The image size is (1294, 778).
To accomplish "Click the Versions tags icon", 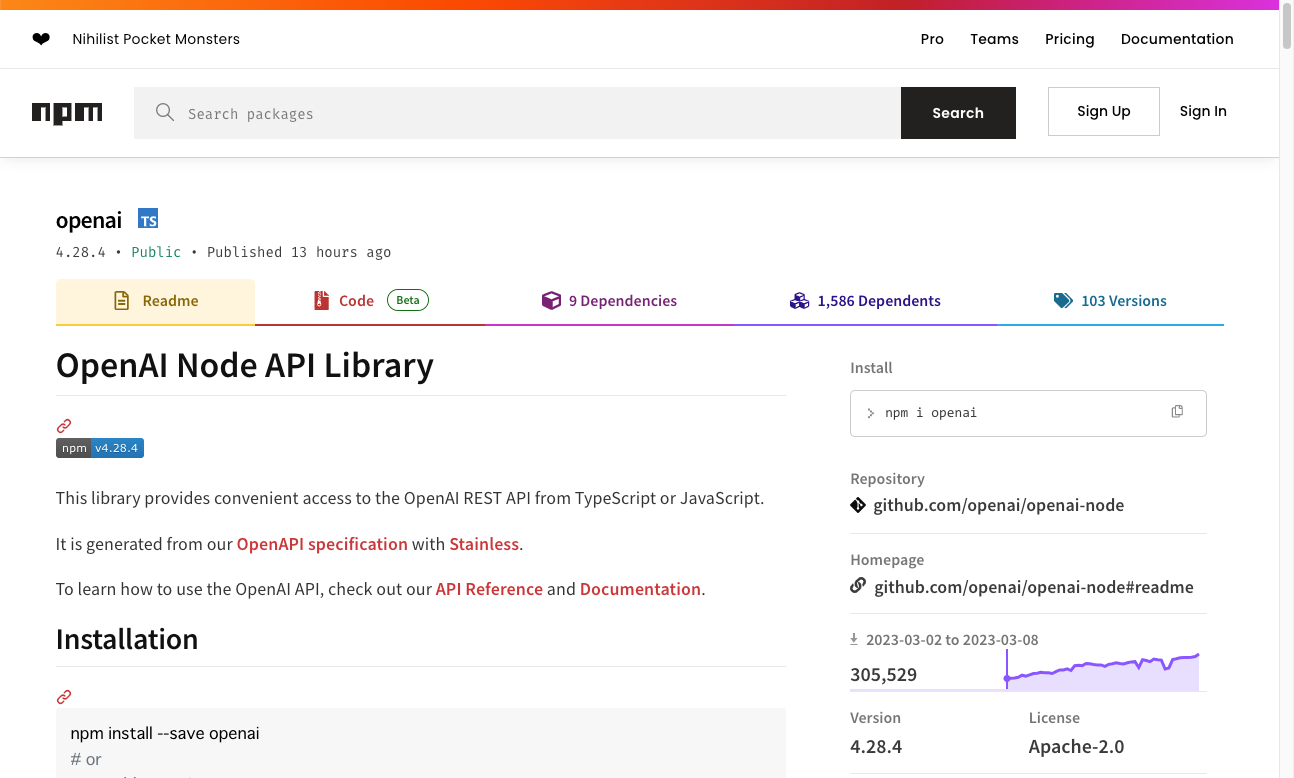I will [1063, 300].
